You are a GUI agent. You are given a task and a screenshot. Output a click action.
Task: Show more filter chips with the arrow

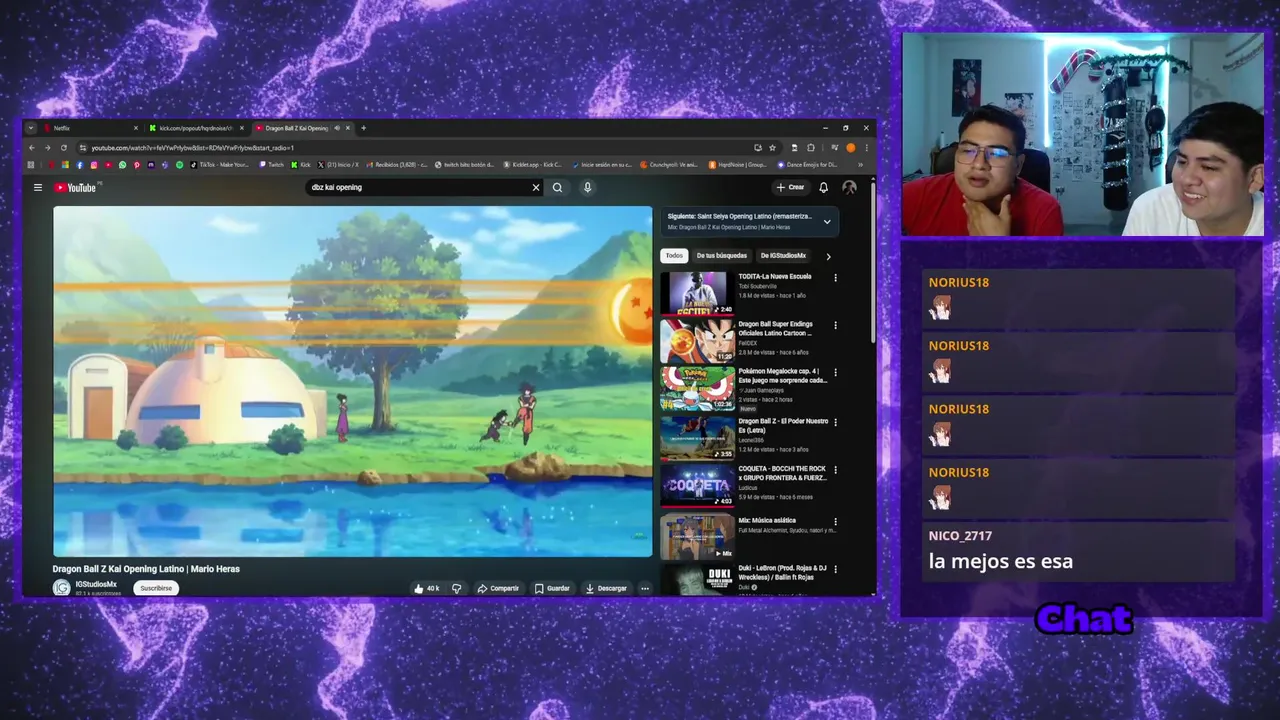(x=828, y=256)
